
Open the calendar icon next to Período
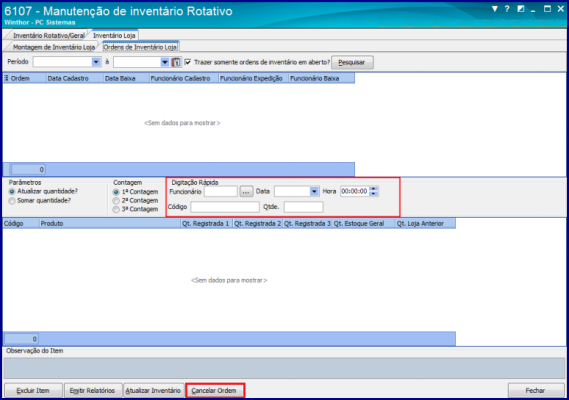[176, 62]
